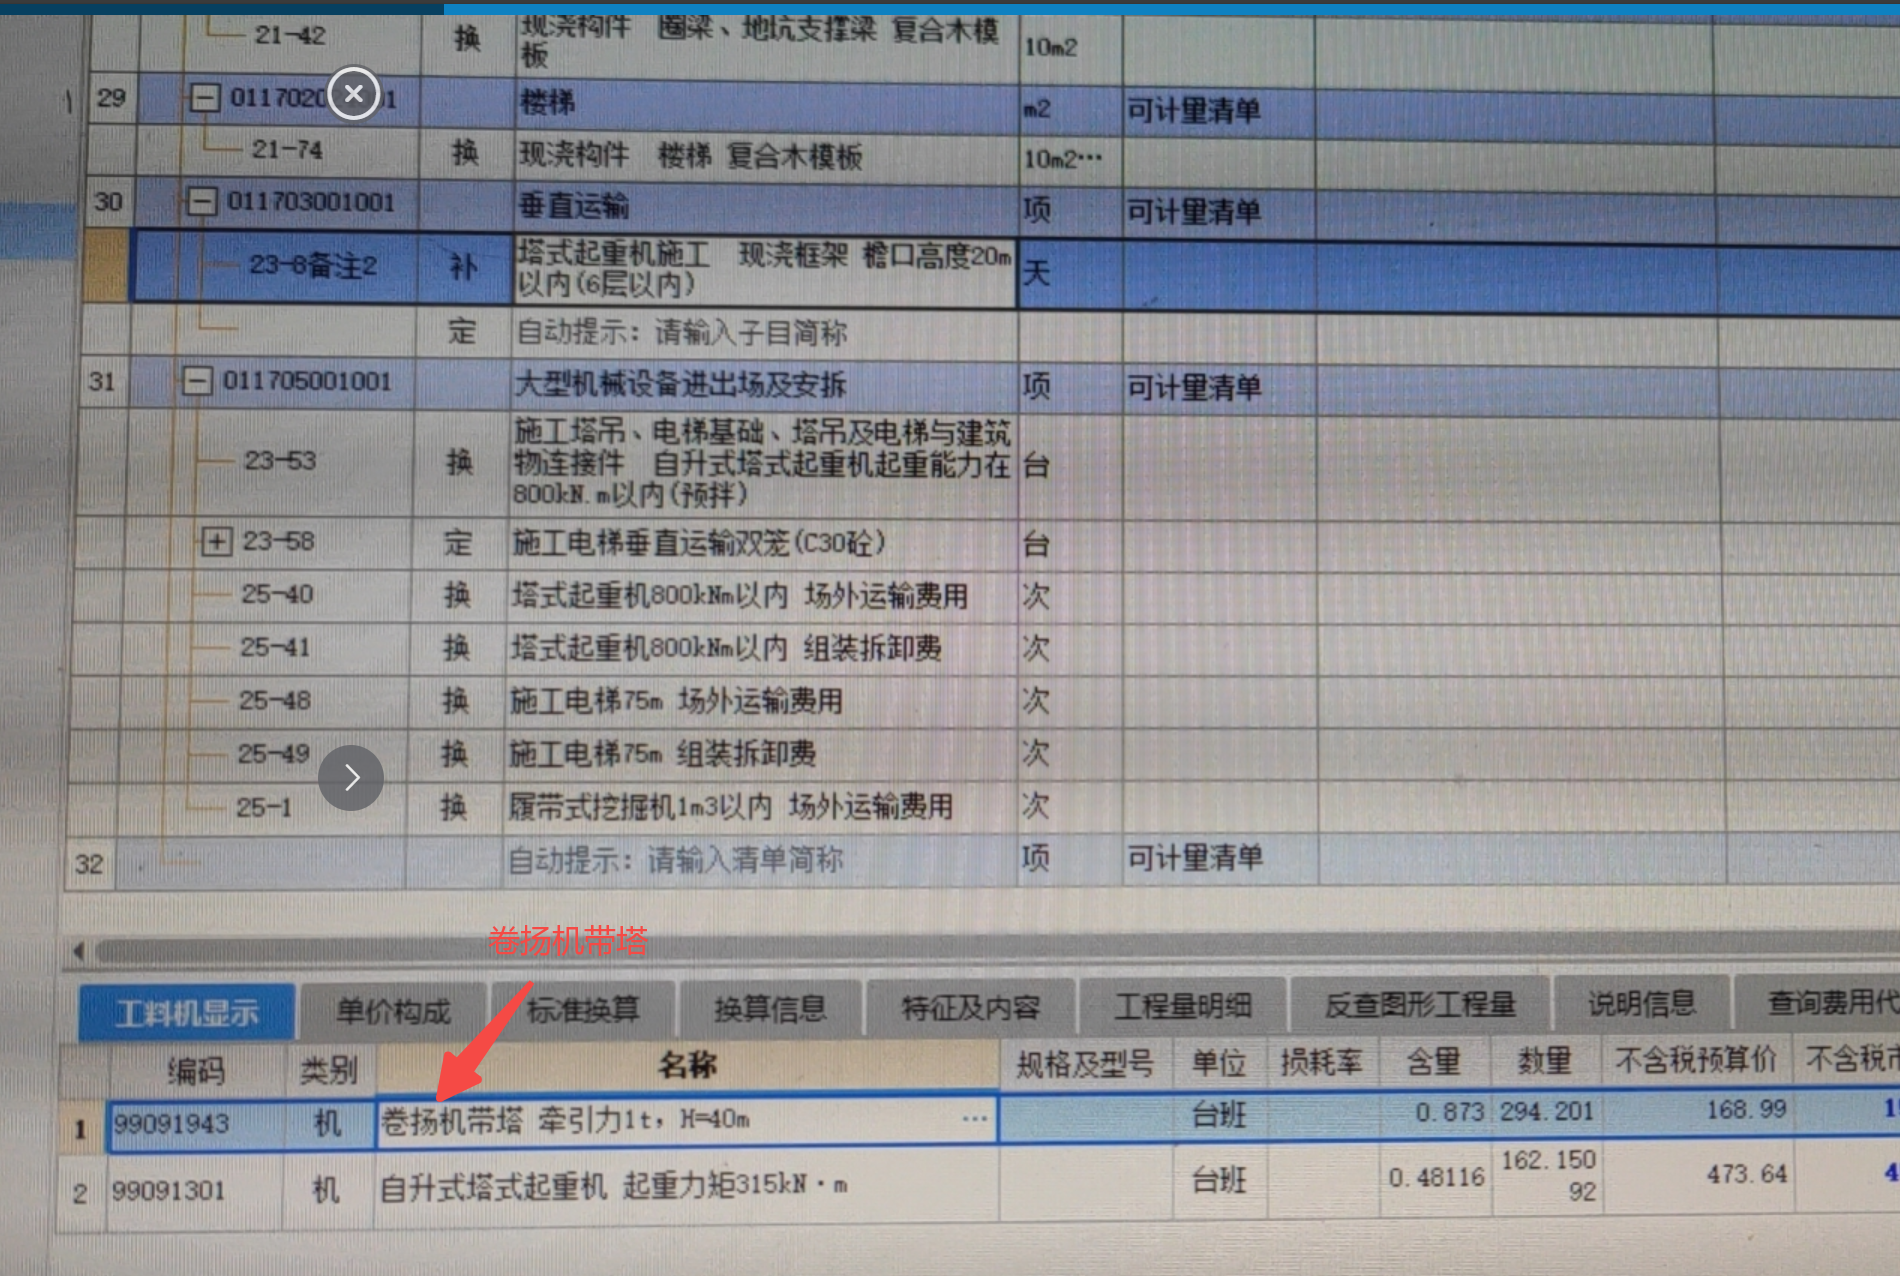Open the 说明信息 tab

(1641, 1002)
